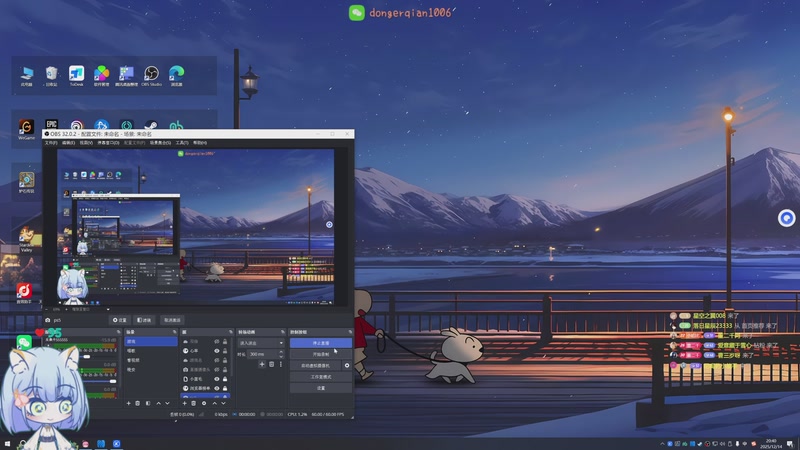The image size is (800, 450).
Task: Hide the 浏览器 source with its eye icon
Action: (x=217, y=388)
